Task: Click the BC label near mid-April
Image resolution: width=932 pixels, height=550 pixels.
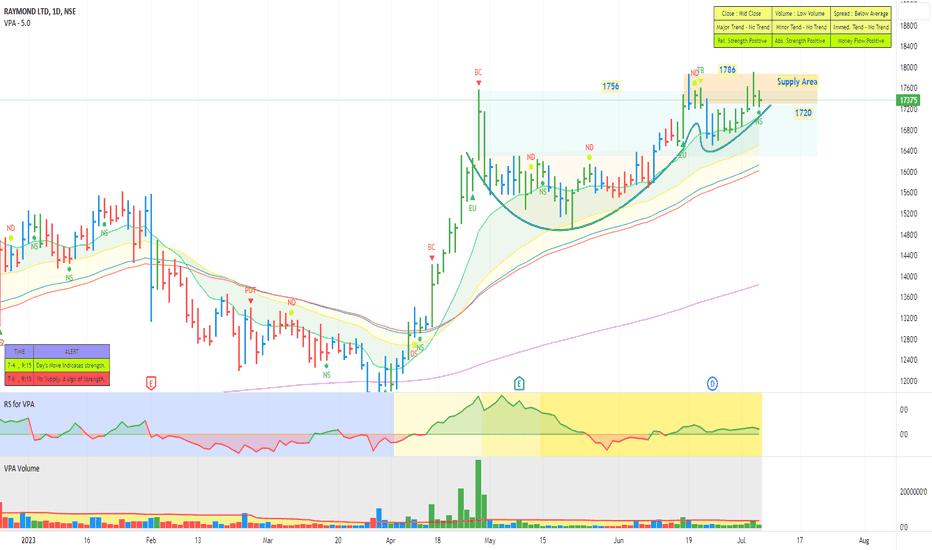Action: click(x=432, y=247)
